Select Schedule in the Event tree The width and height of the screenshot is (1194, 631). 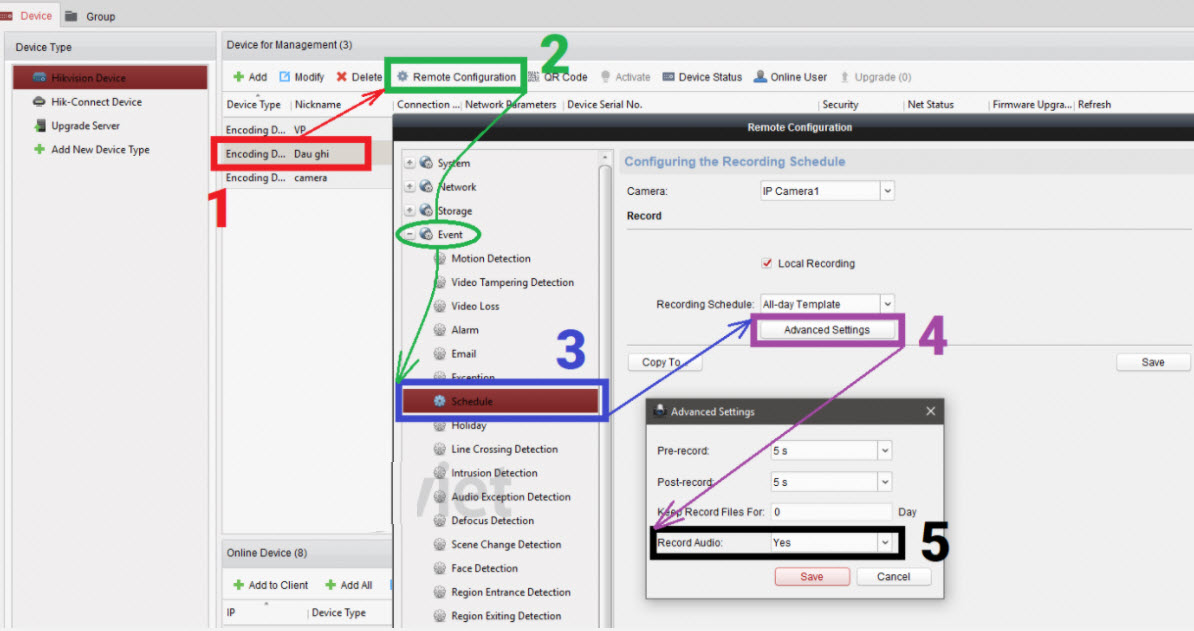pyautogui.click(x=472, y=402)
